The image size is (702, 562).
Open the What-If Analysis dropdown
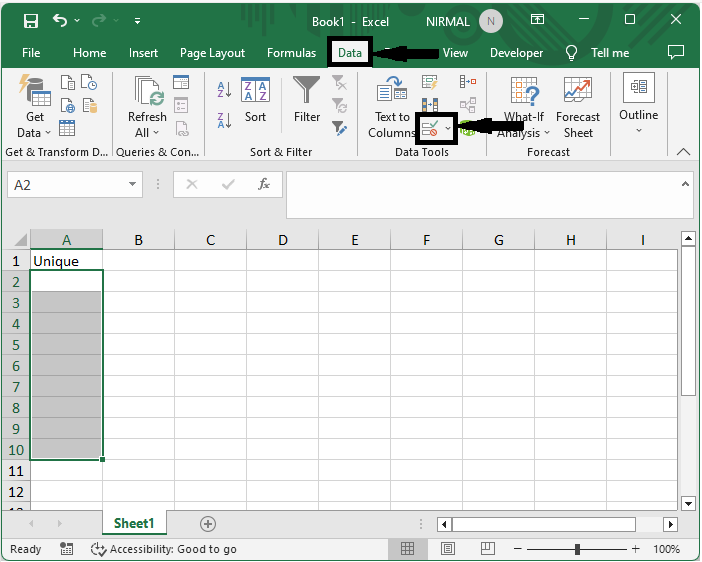pyautogui.click(x=524, y=107)
